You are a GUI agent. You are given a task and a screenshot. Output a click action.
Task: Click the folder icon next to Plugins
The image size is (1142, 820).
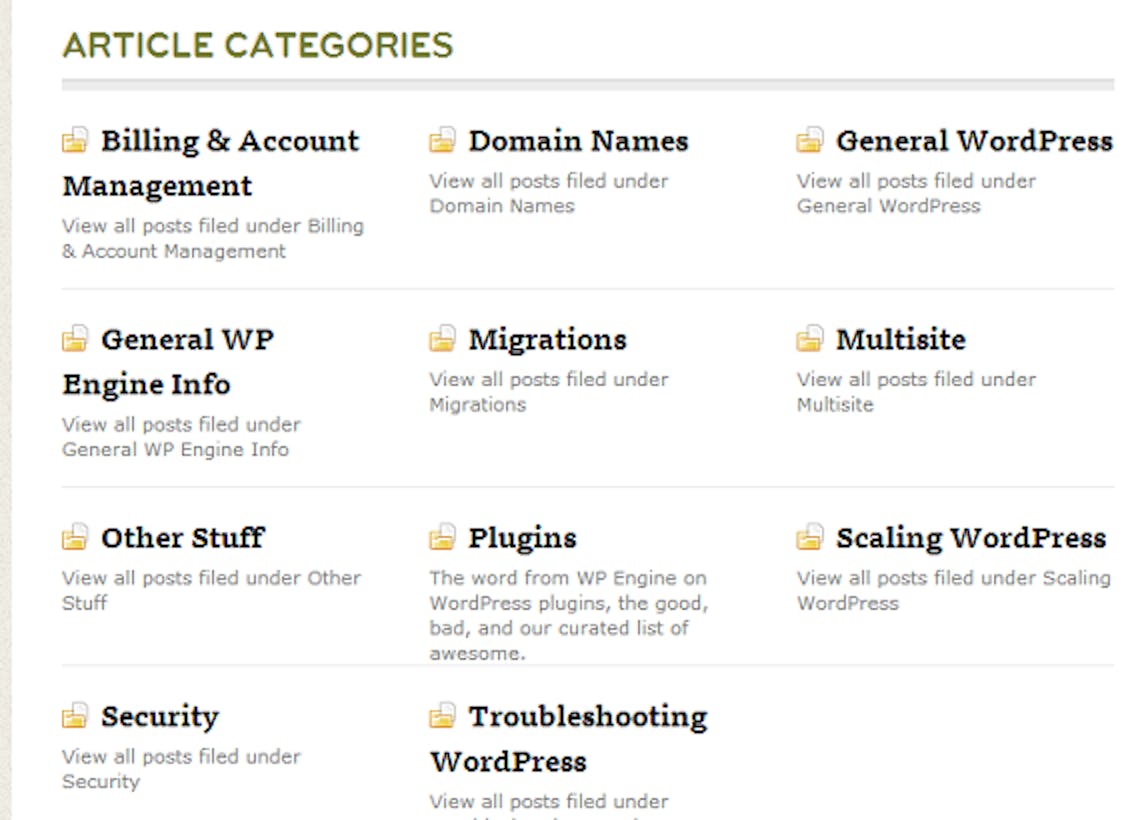coord(442,537)
